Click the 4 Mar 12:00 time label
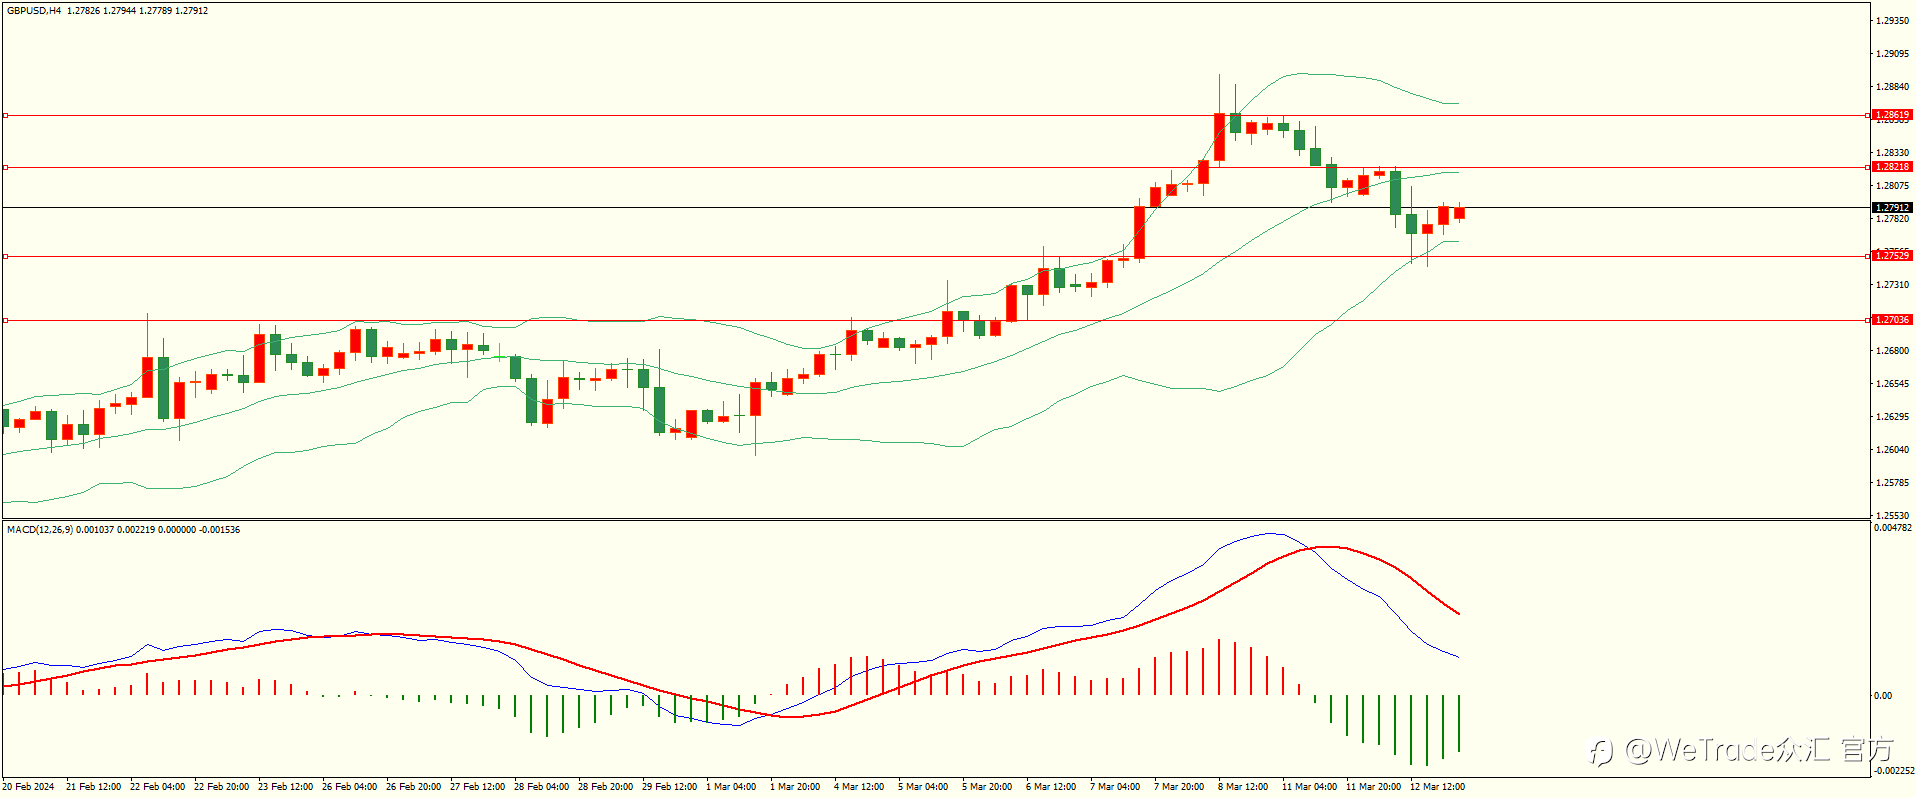This screenshot has height=798, width=1916. 859,787
